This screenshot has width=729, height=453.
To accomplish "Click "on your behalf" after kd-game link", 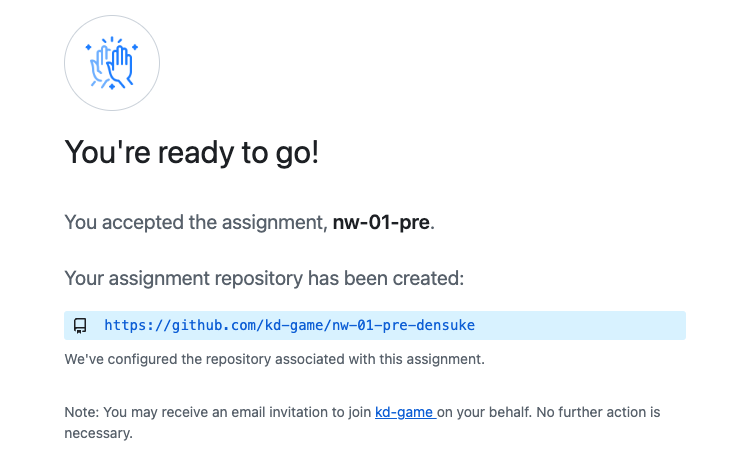I will pyautogui.click(x=484, y=412).
